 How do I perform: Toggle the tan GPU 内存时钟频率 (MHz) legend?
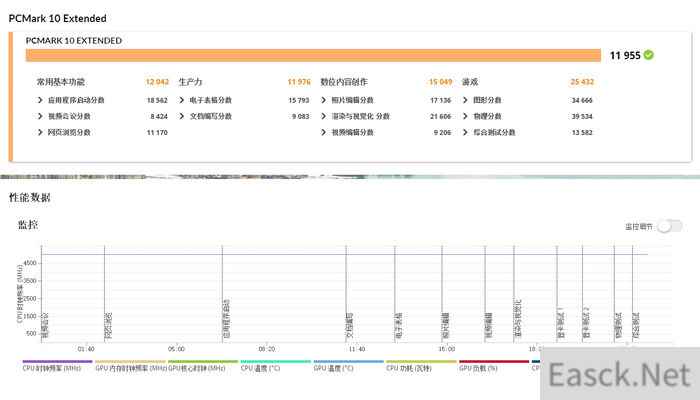[130, 366]
